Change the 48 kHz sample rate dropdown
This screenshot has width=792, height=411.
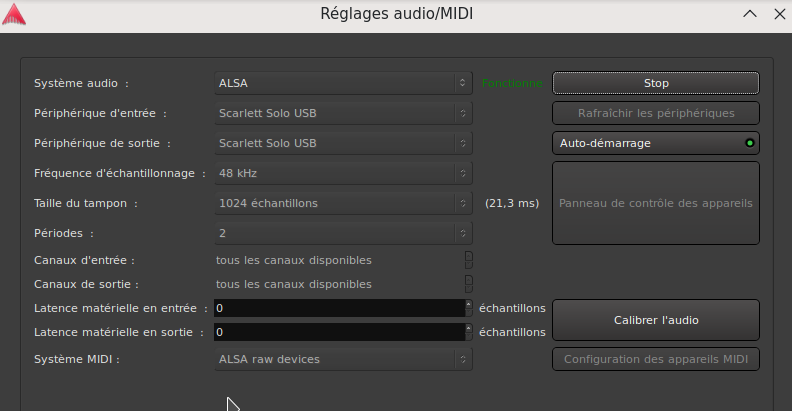coord(342,173)
